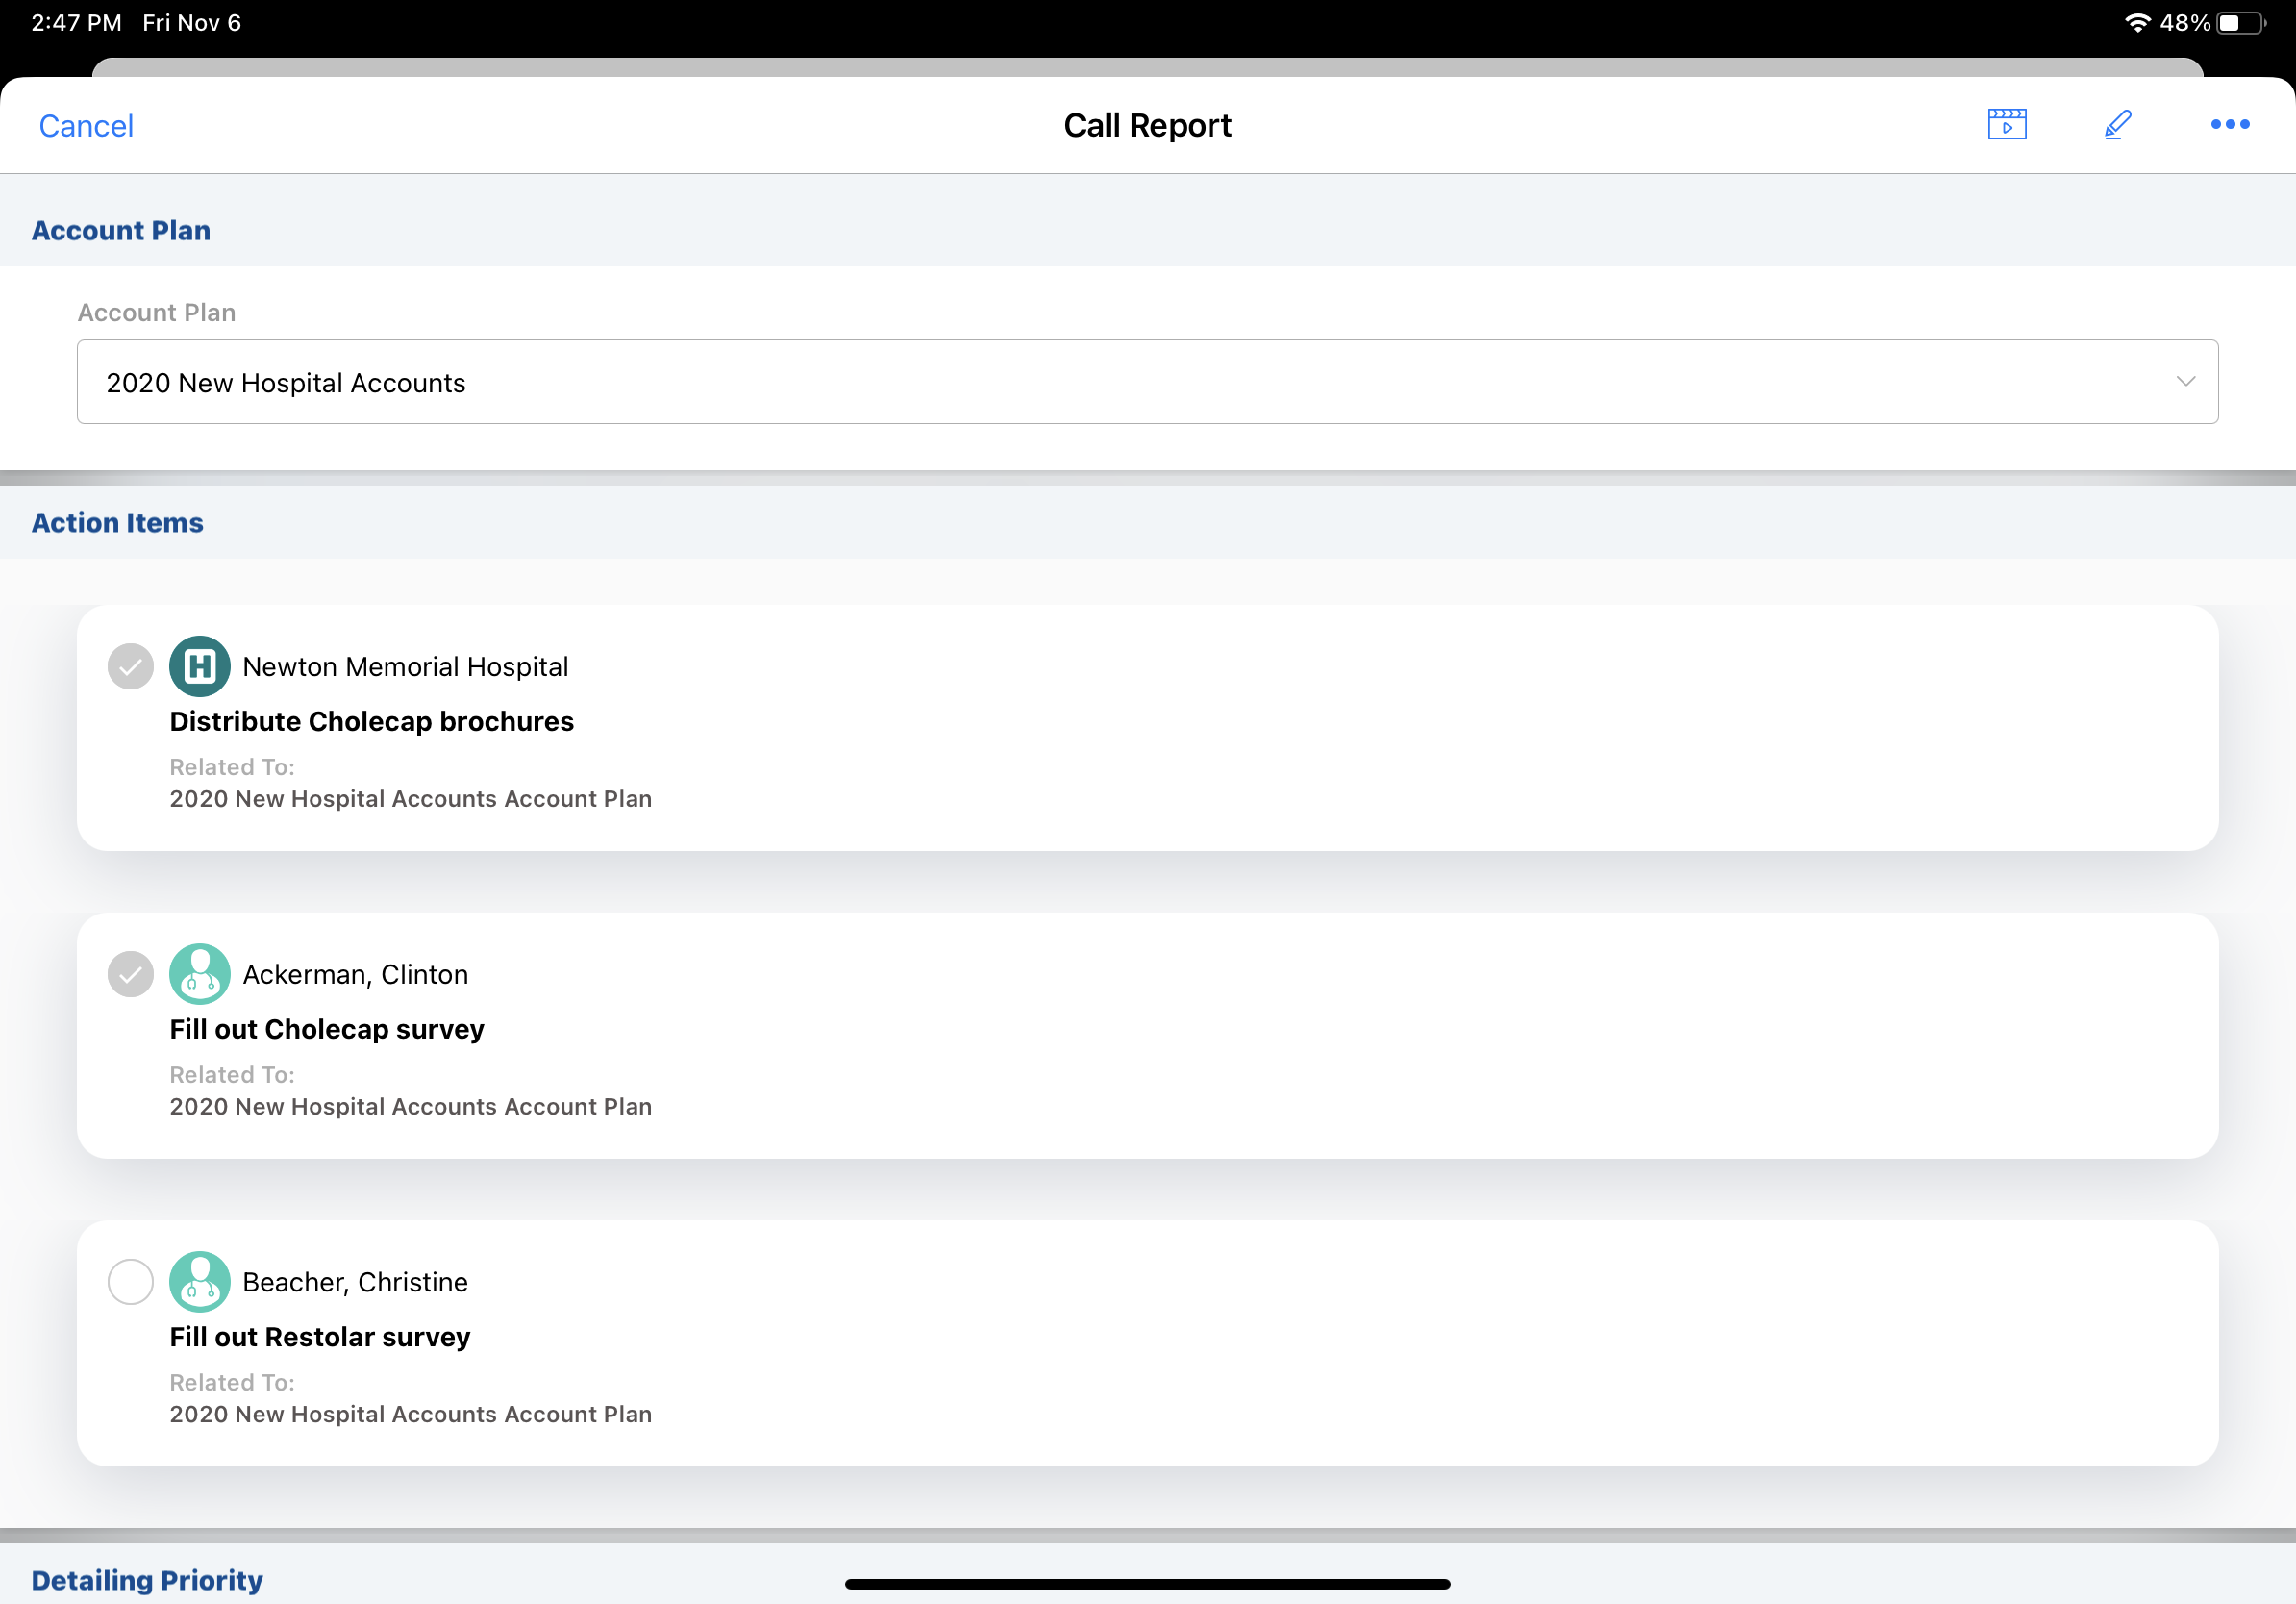Image resolution: width=2296 pixels, height=1604 pixels.
Task: Uncheck Distribute Cholecap brochures action item
Action: click(x=130, y=666)
